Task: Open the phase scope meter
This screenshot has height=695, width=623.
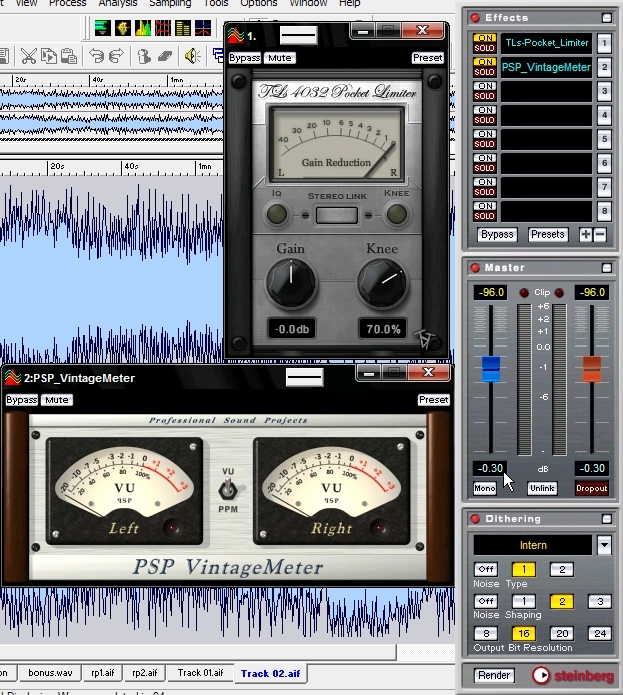Action: tap(123, 28)
